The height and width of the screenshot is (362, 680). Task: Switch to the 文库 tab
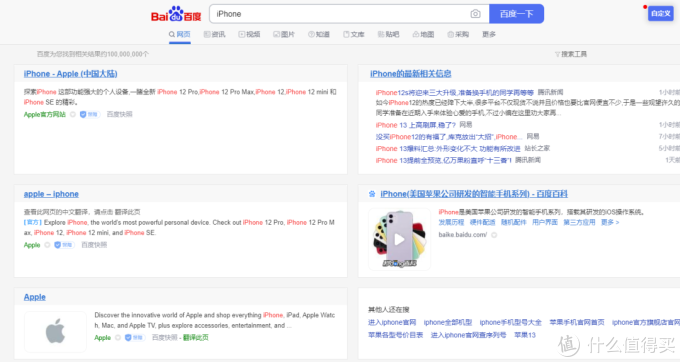(353, 34)
